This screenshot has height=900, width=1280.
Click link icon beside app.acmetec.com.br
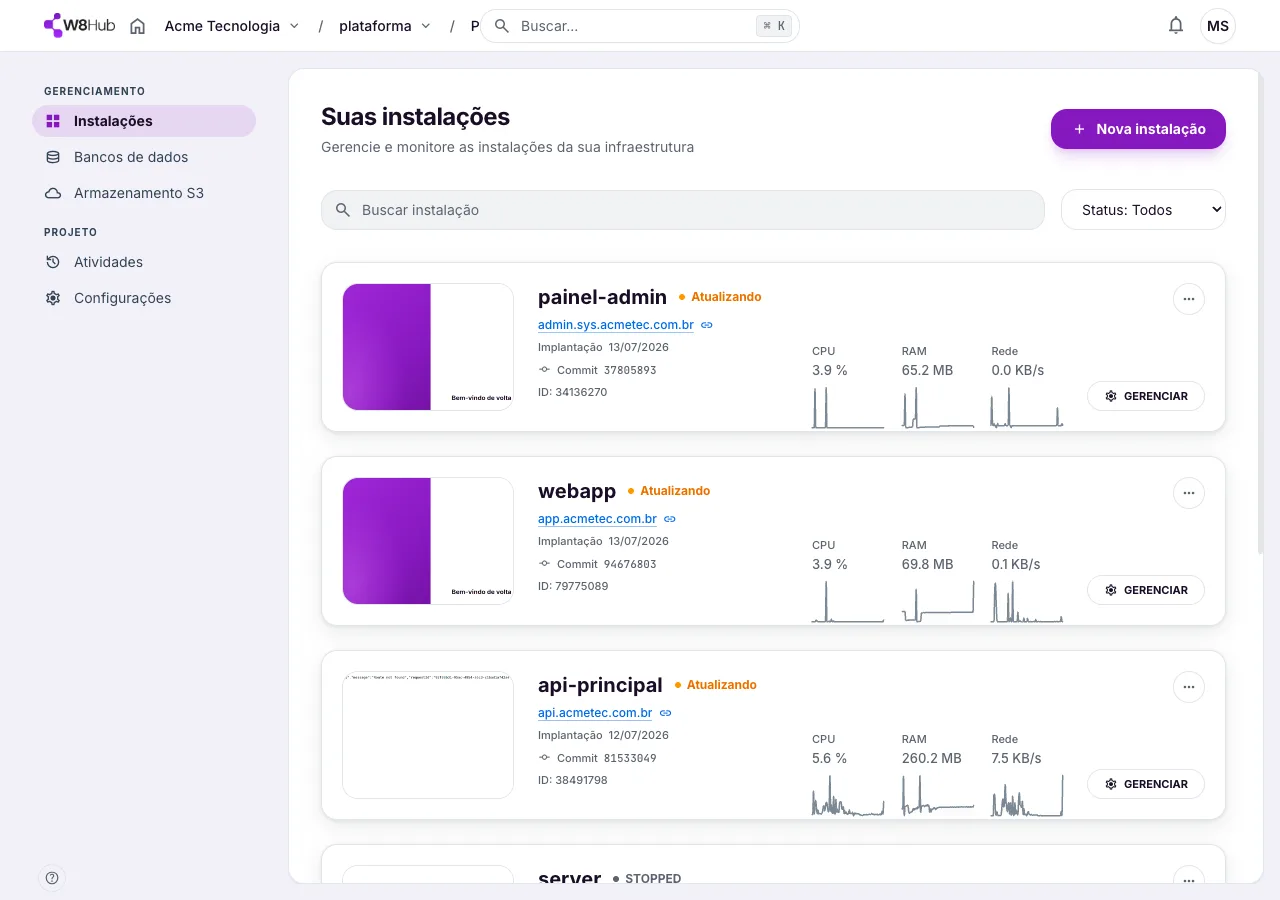click(670, 519)
